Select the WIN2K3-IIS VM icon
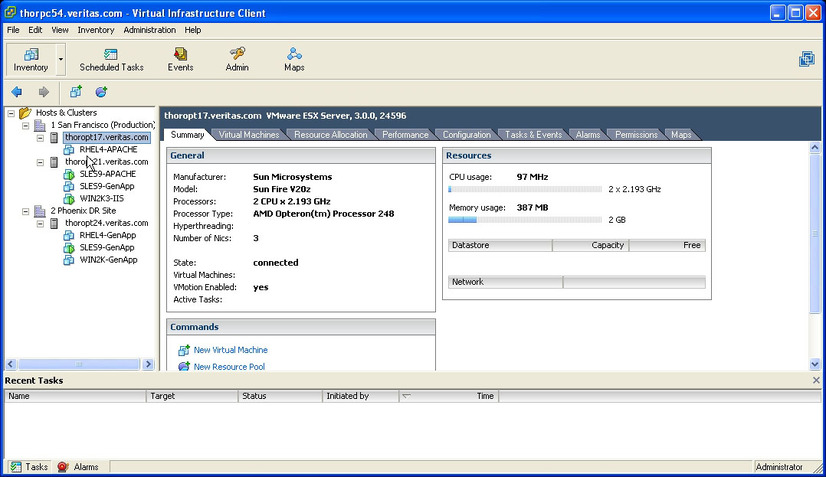This screenshot has width=826, height=477. pyautogui.click(x=68, y=199)
